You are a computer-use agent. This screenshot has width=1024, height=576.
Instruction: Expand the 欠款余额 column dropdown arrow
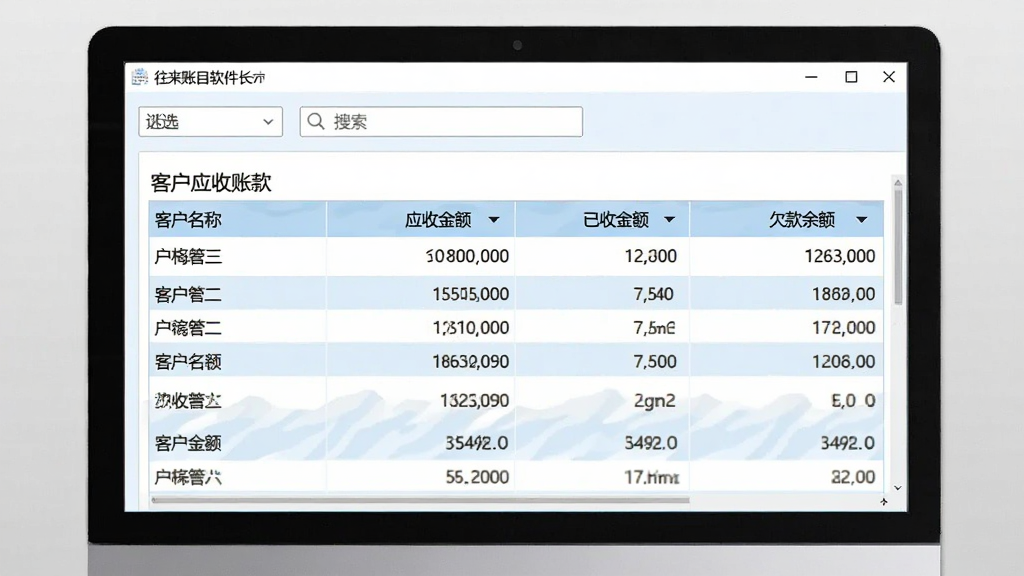click(x=861, y=220)
